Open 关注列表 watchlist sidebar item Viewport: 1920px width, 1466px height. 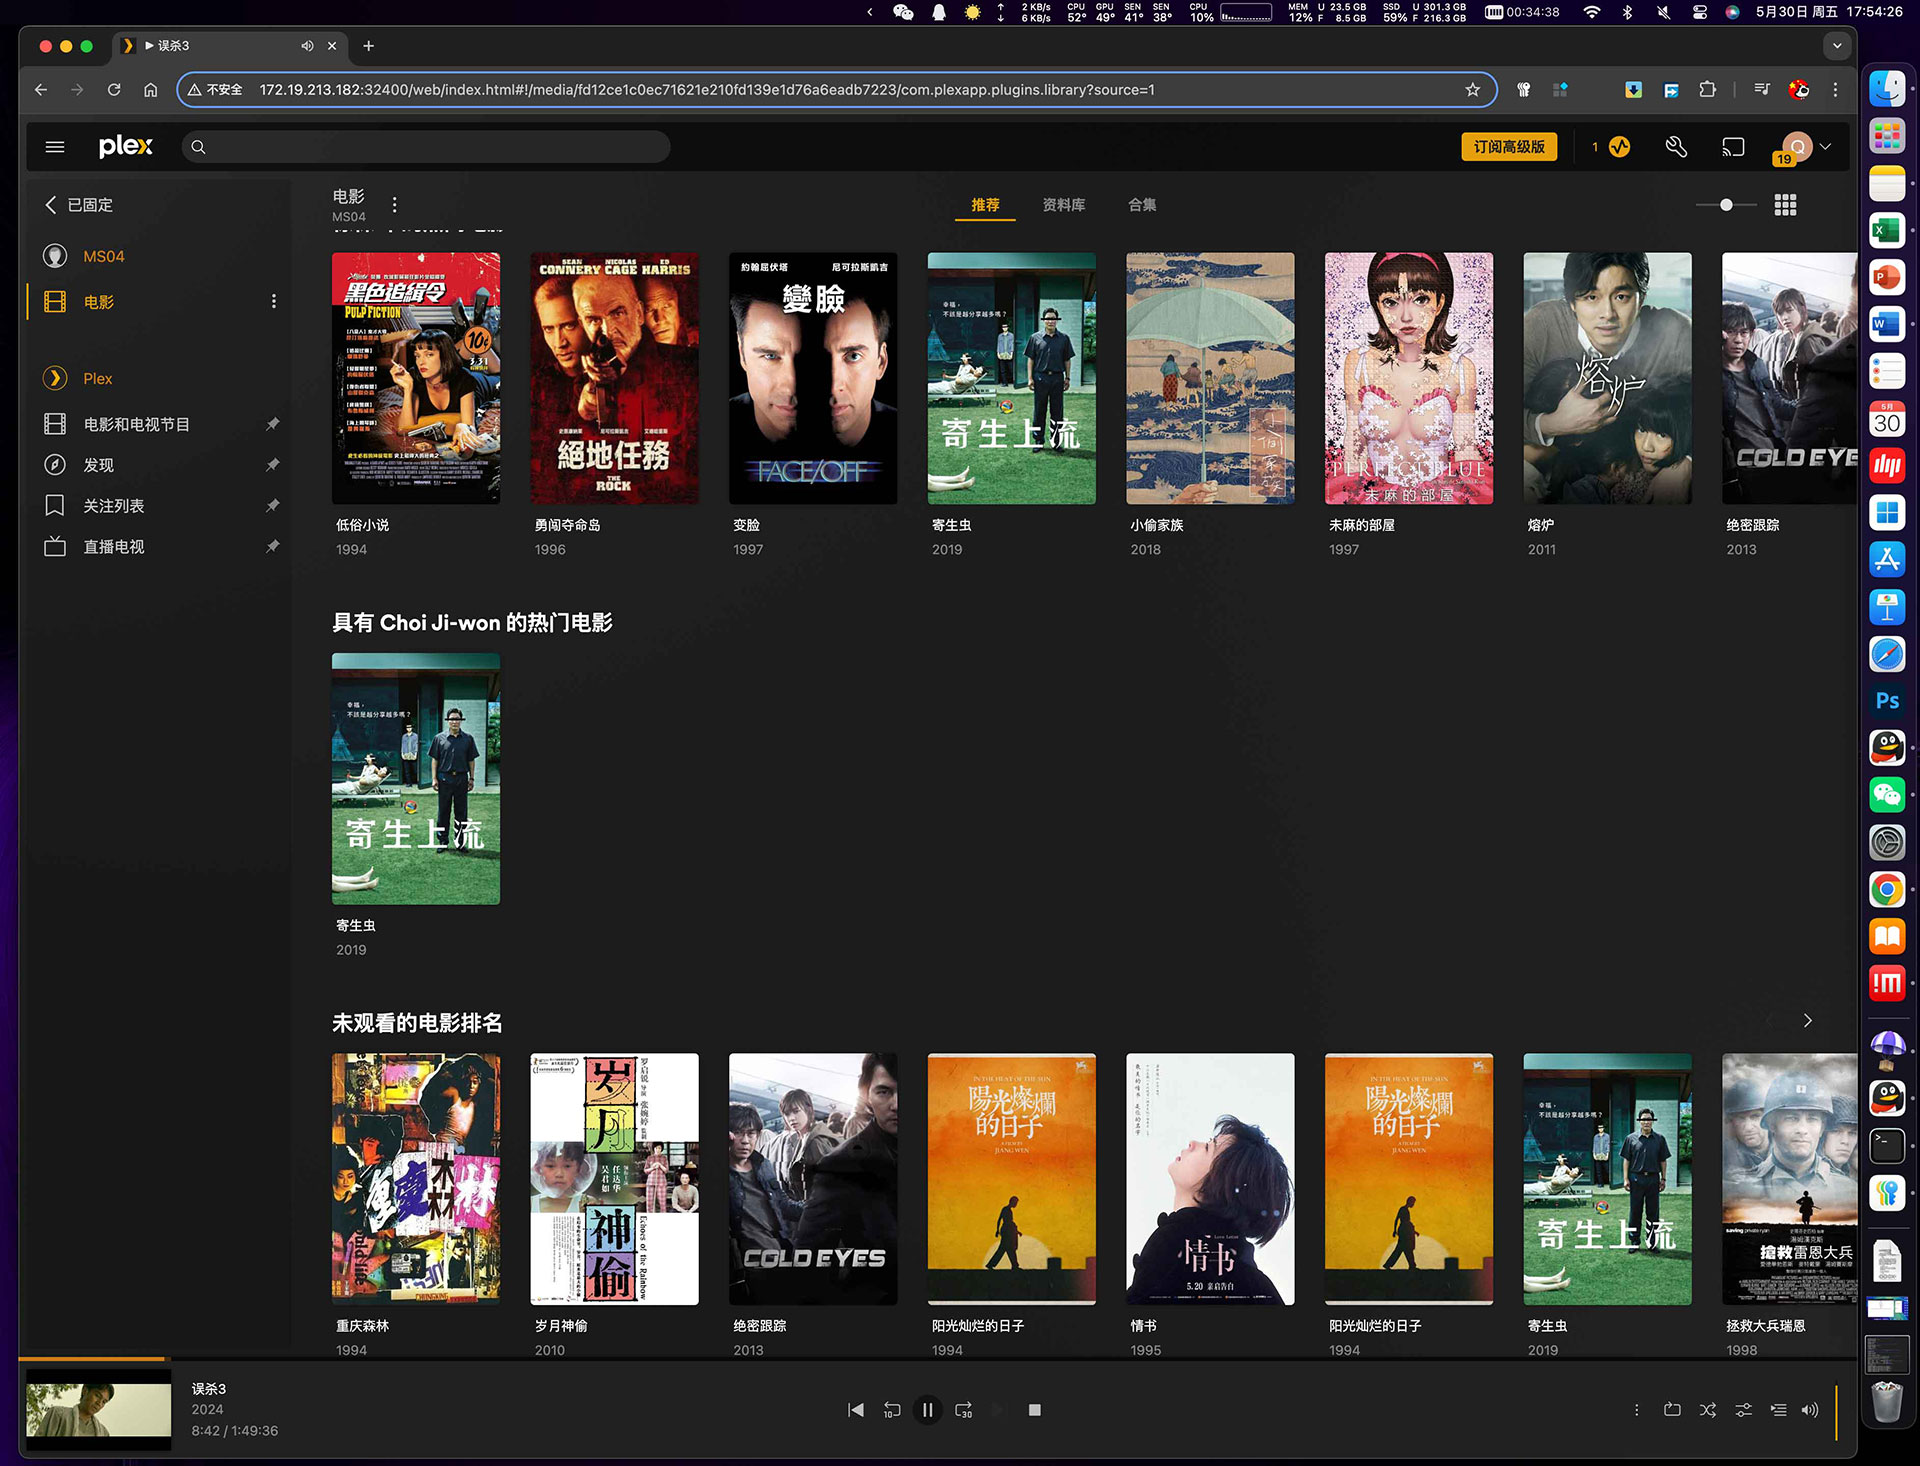[x=113, y=506]
